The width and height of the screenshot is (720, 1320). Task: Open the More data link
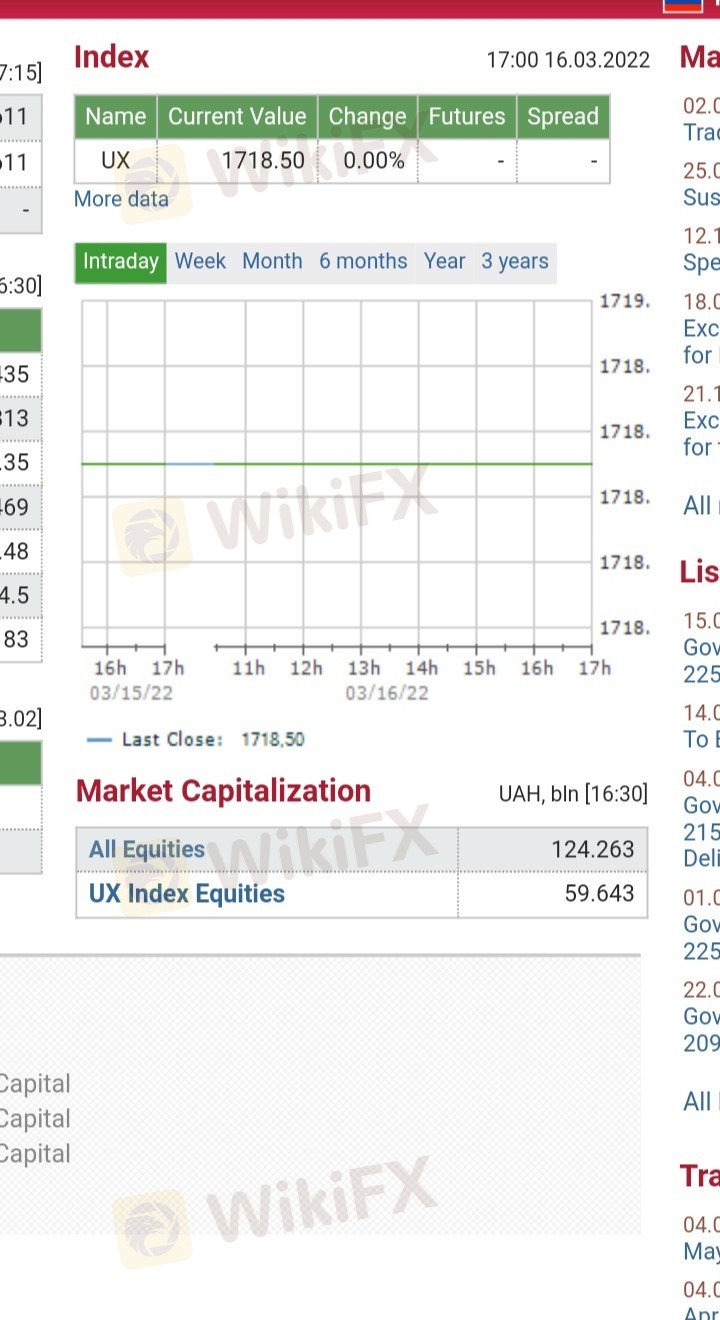121,199
